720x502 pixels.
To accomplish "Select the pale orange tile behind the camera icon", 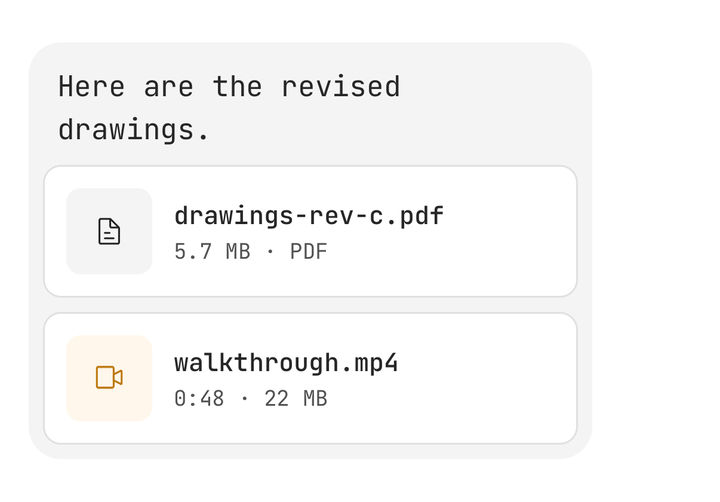I will point(109,378).
